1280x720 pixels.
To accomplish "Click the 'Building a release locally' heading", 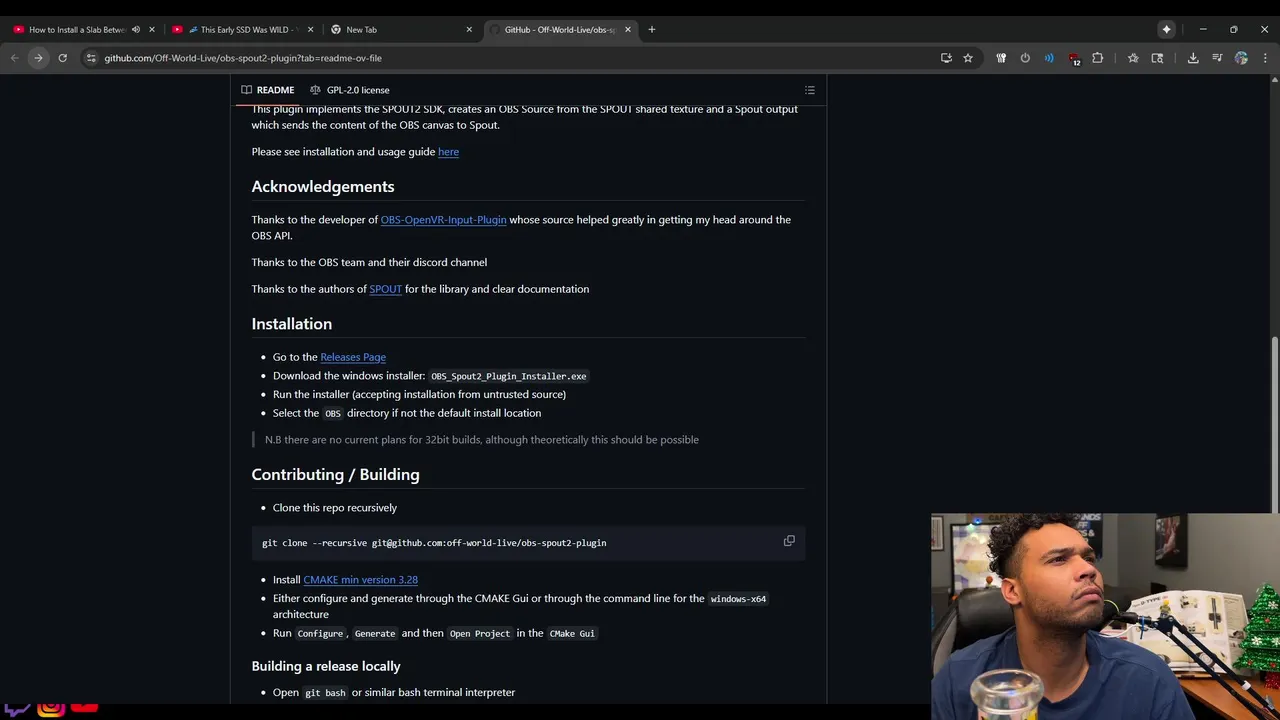I will 326,666.
